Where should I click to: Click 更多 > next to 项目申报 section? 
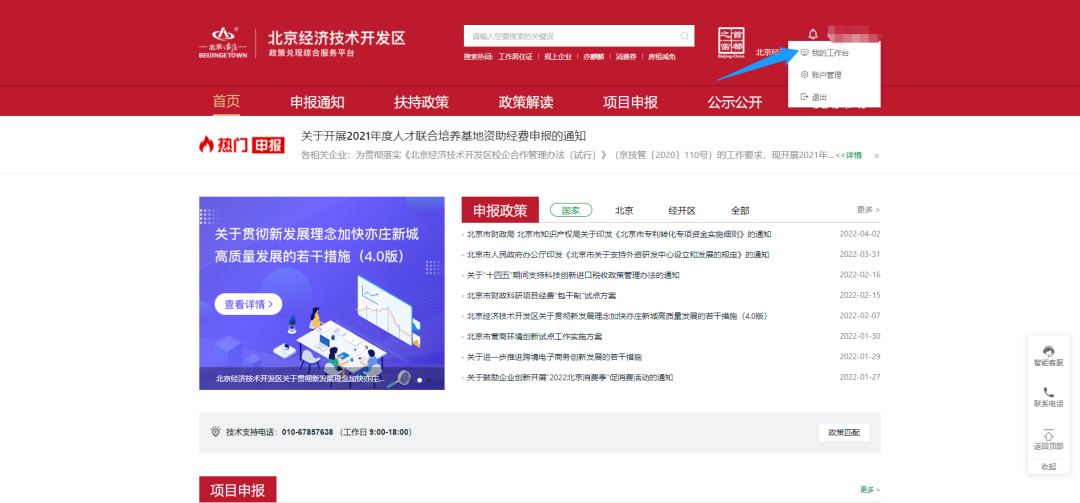(x=869, y=490)
